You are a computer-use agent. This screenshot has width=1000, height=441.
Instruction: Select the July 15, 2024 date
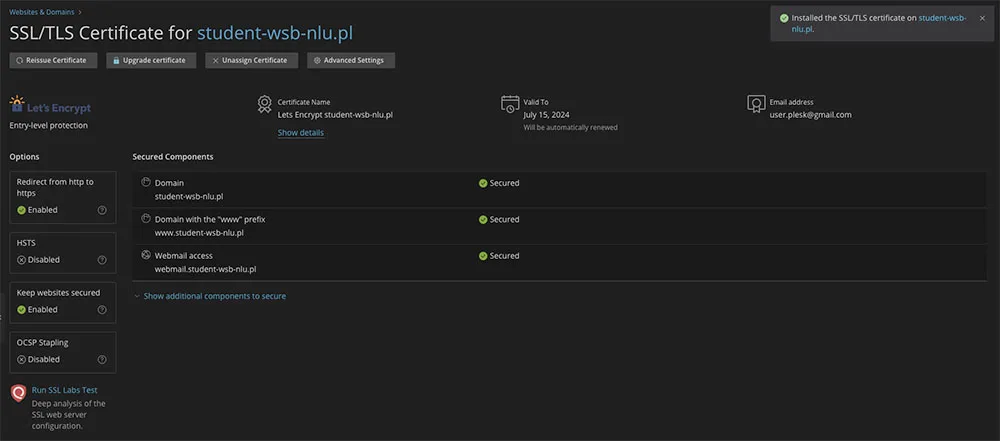547,115
